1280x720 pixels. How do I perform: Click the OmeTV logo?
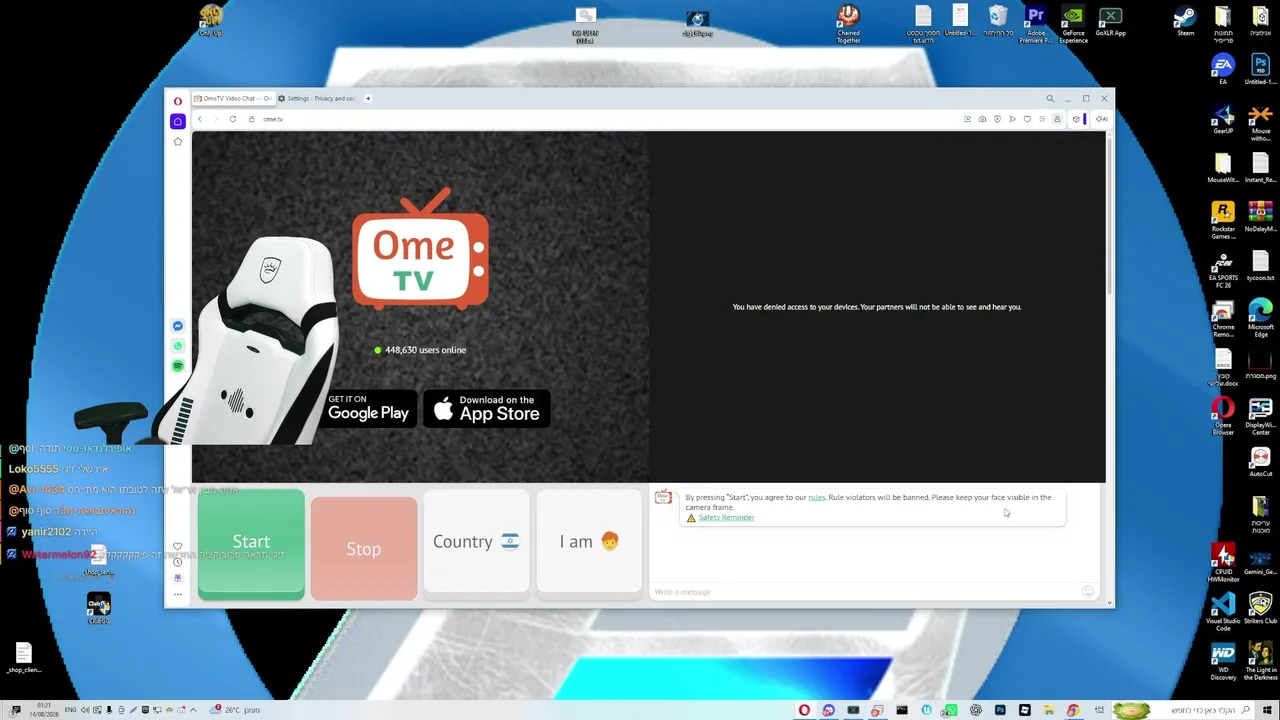coord(420,248)
